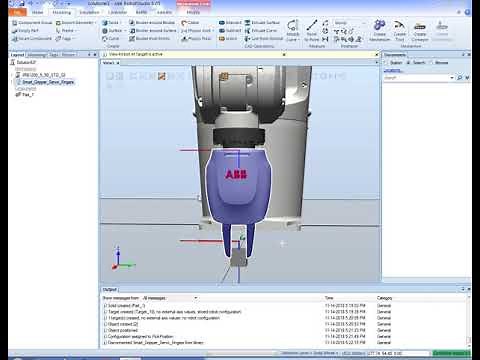Select the Station radio option in Documents

[393, 63]
